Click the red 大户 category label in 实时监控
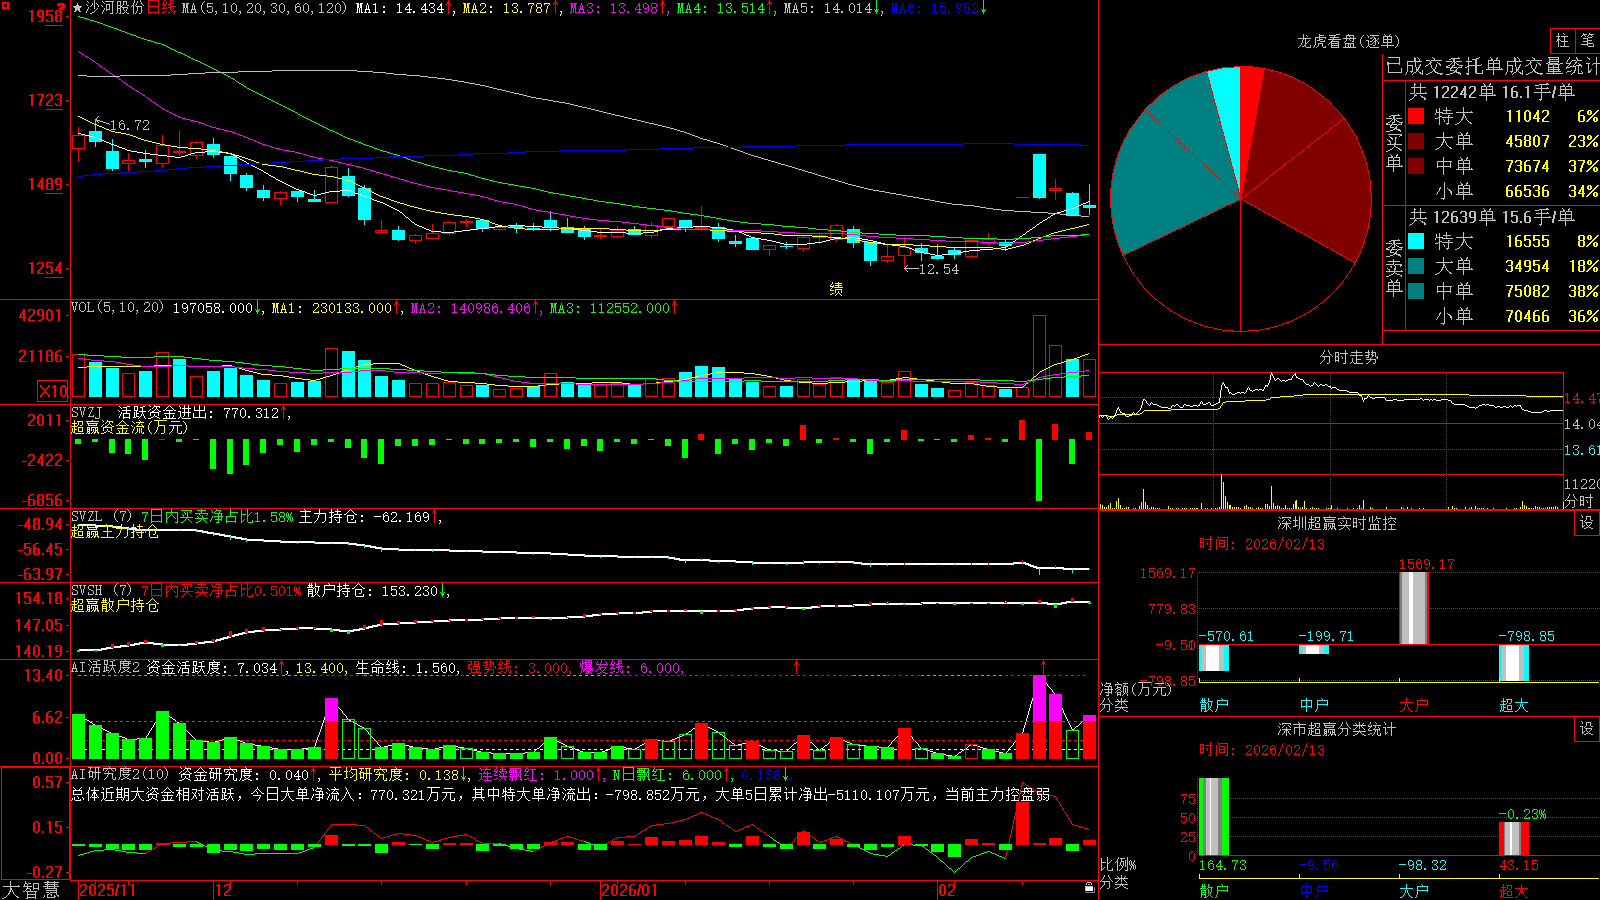Screen dimensions: 1600x900 (1413, 705)
